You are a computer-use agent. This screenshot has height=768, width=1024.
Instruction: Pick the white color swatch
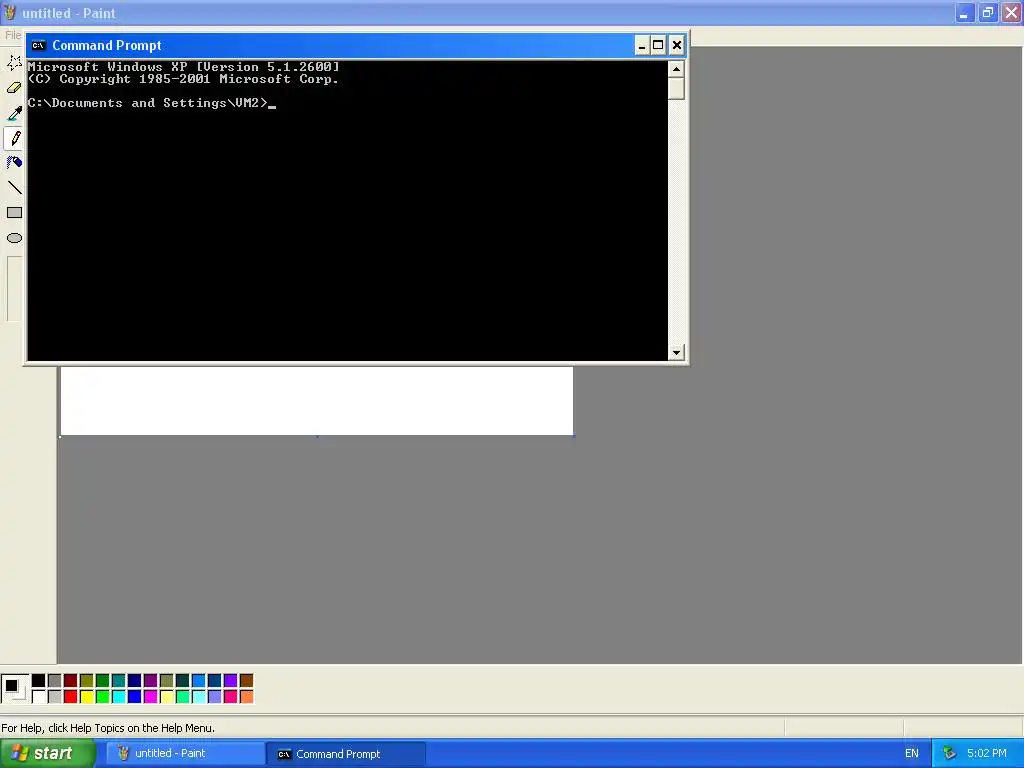39,697
